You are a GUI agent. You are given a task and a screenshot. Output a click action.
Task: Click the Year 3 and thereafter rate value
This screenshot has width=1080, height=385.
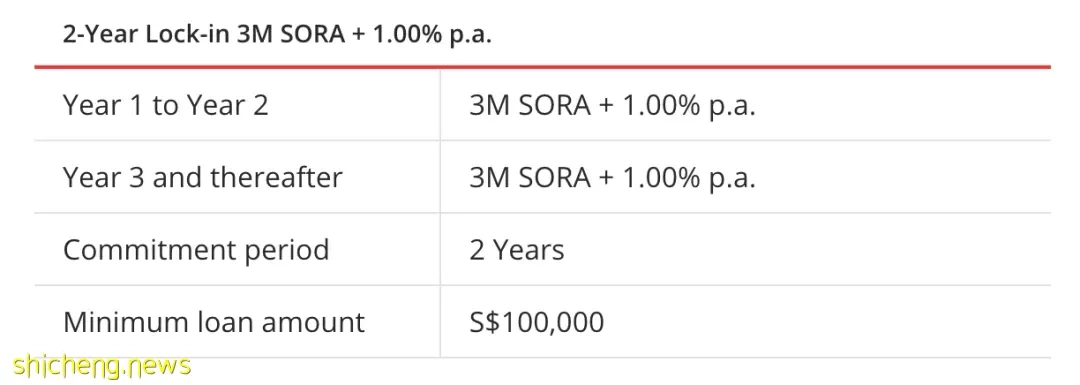click(612, 178)
